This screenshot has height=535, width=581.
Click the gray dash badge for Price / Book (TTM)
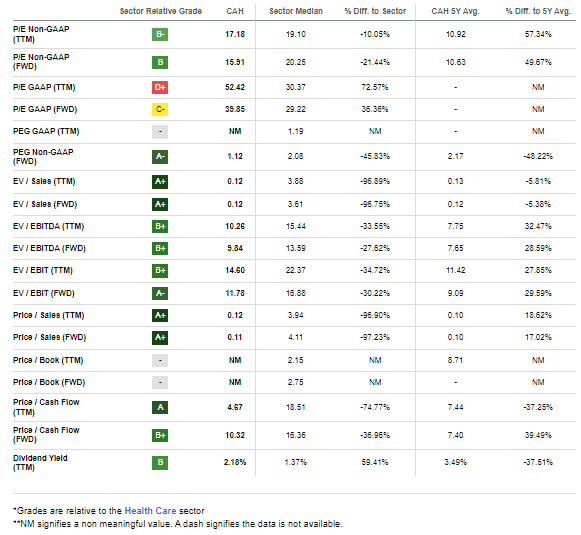(x=160, y=360)
